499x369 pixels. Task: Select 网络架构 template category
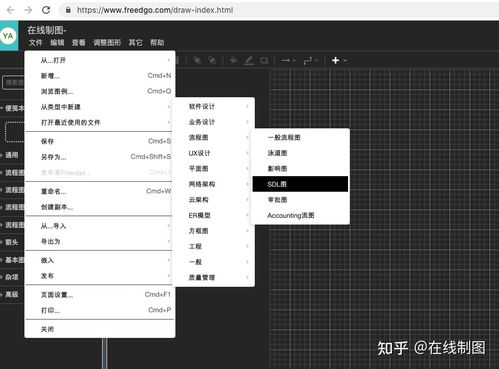[214, 184]
